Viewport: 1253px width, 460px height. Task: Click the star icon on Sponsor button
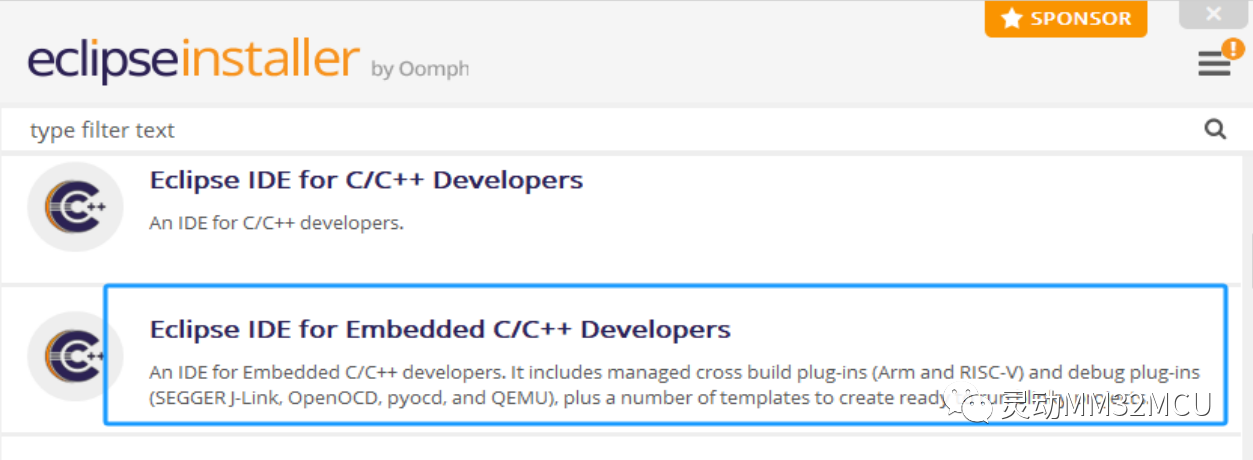click(1012, 19)
